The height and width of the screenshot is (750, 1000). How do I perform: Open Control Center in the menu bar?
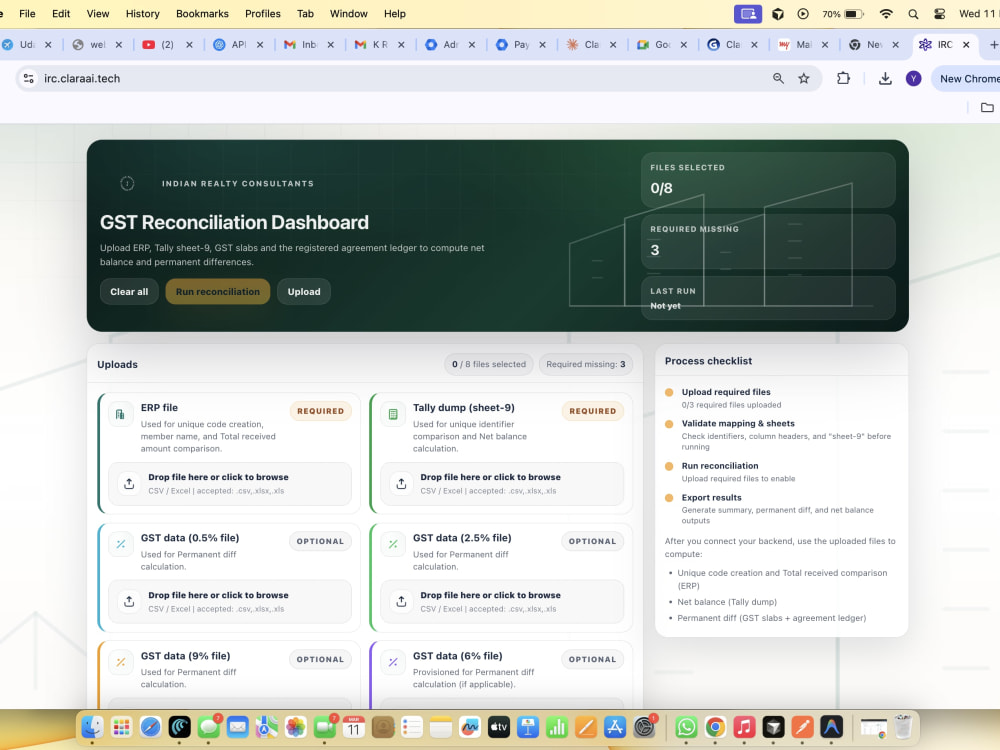point(939,13)
